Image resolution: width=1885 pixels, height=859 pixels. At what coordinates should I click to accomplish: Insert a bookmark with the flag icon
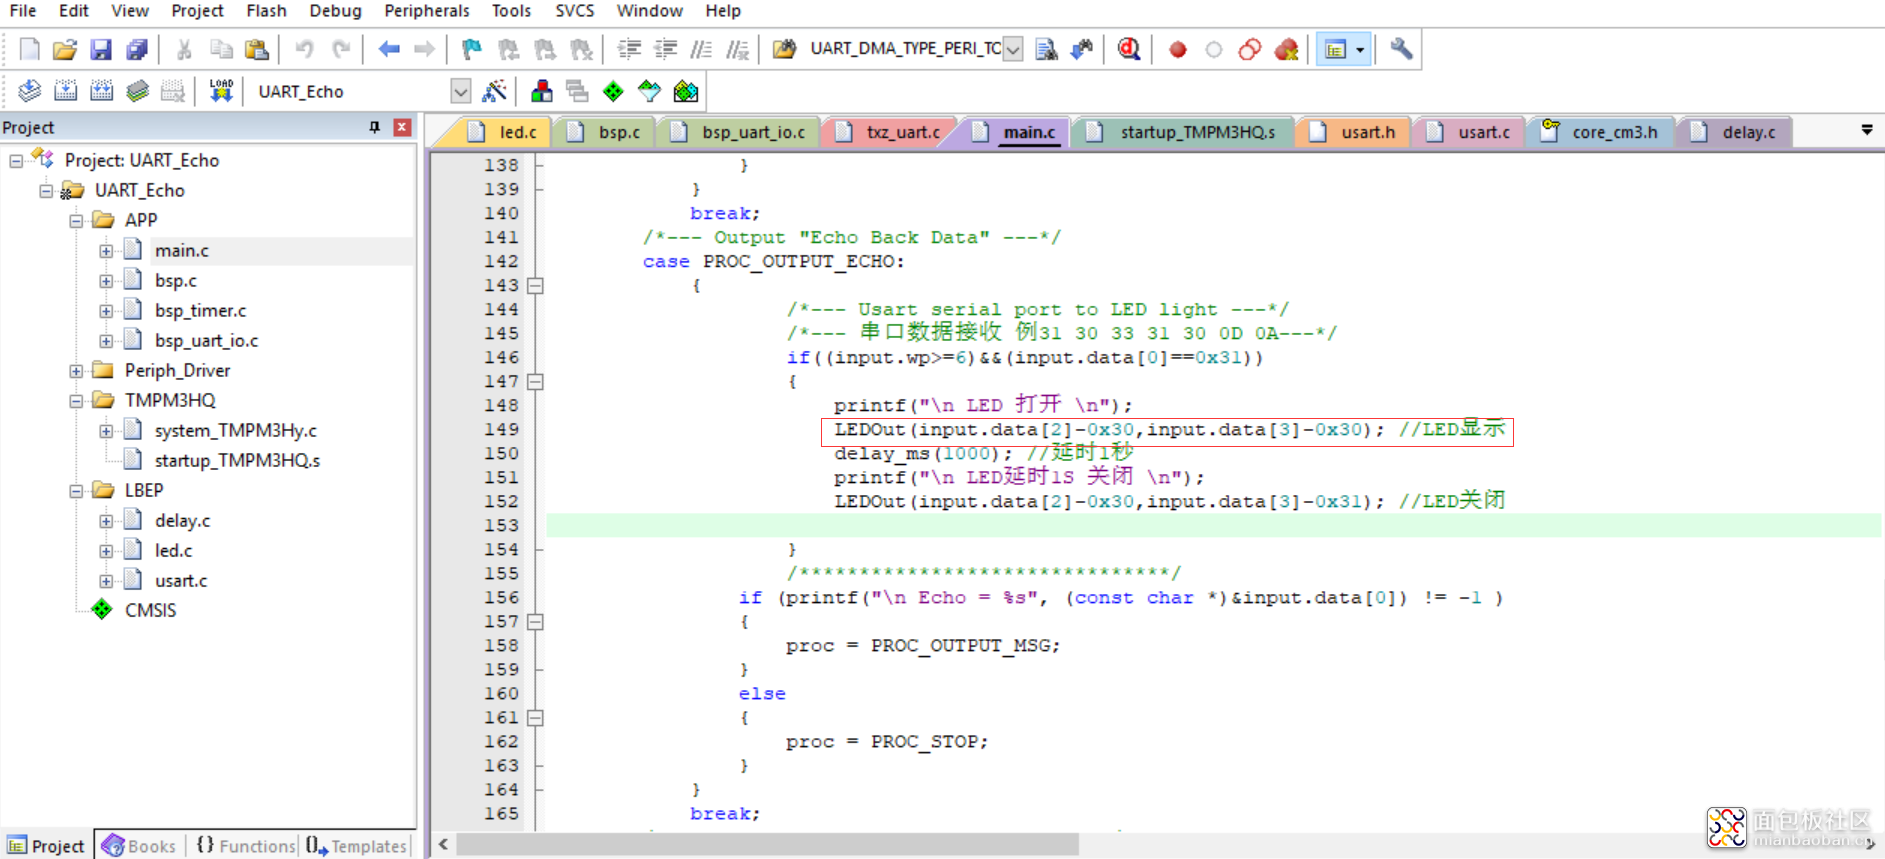point(471,49)
